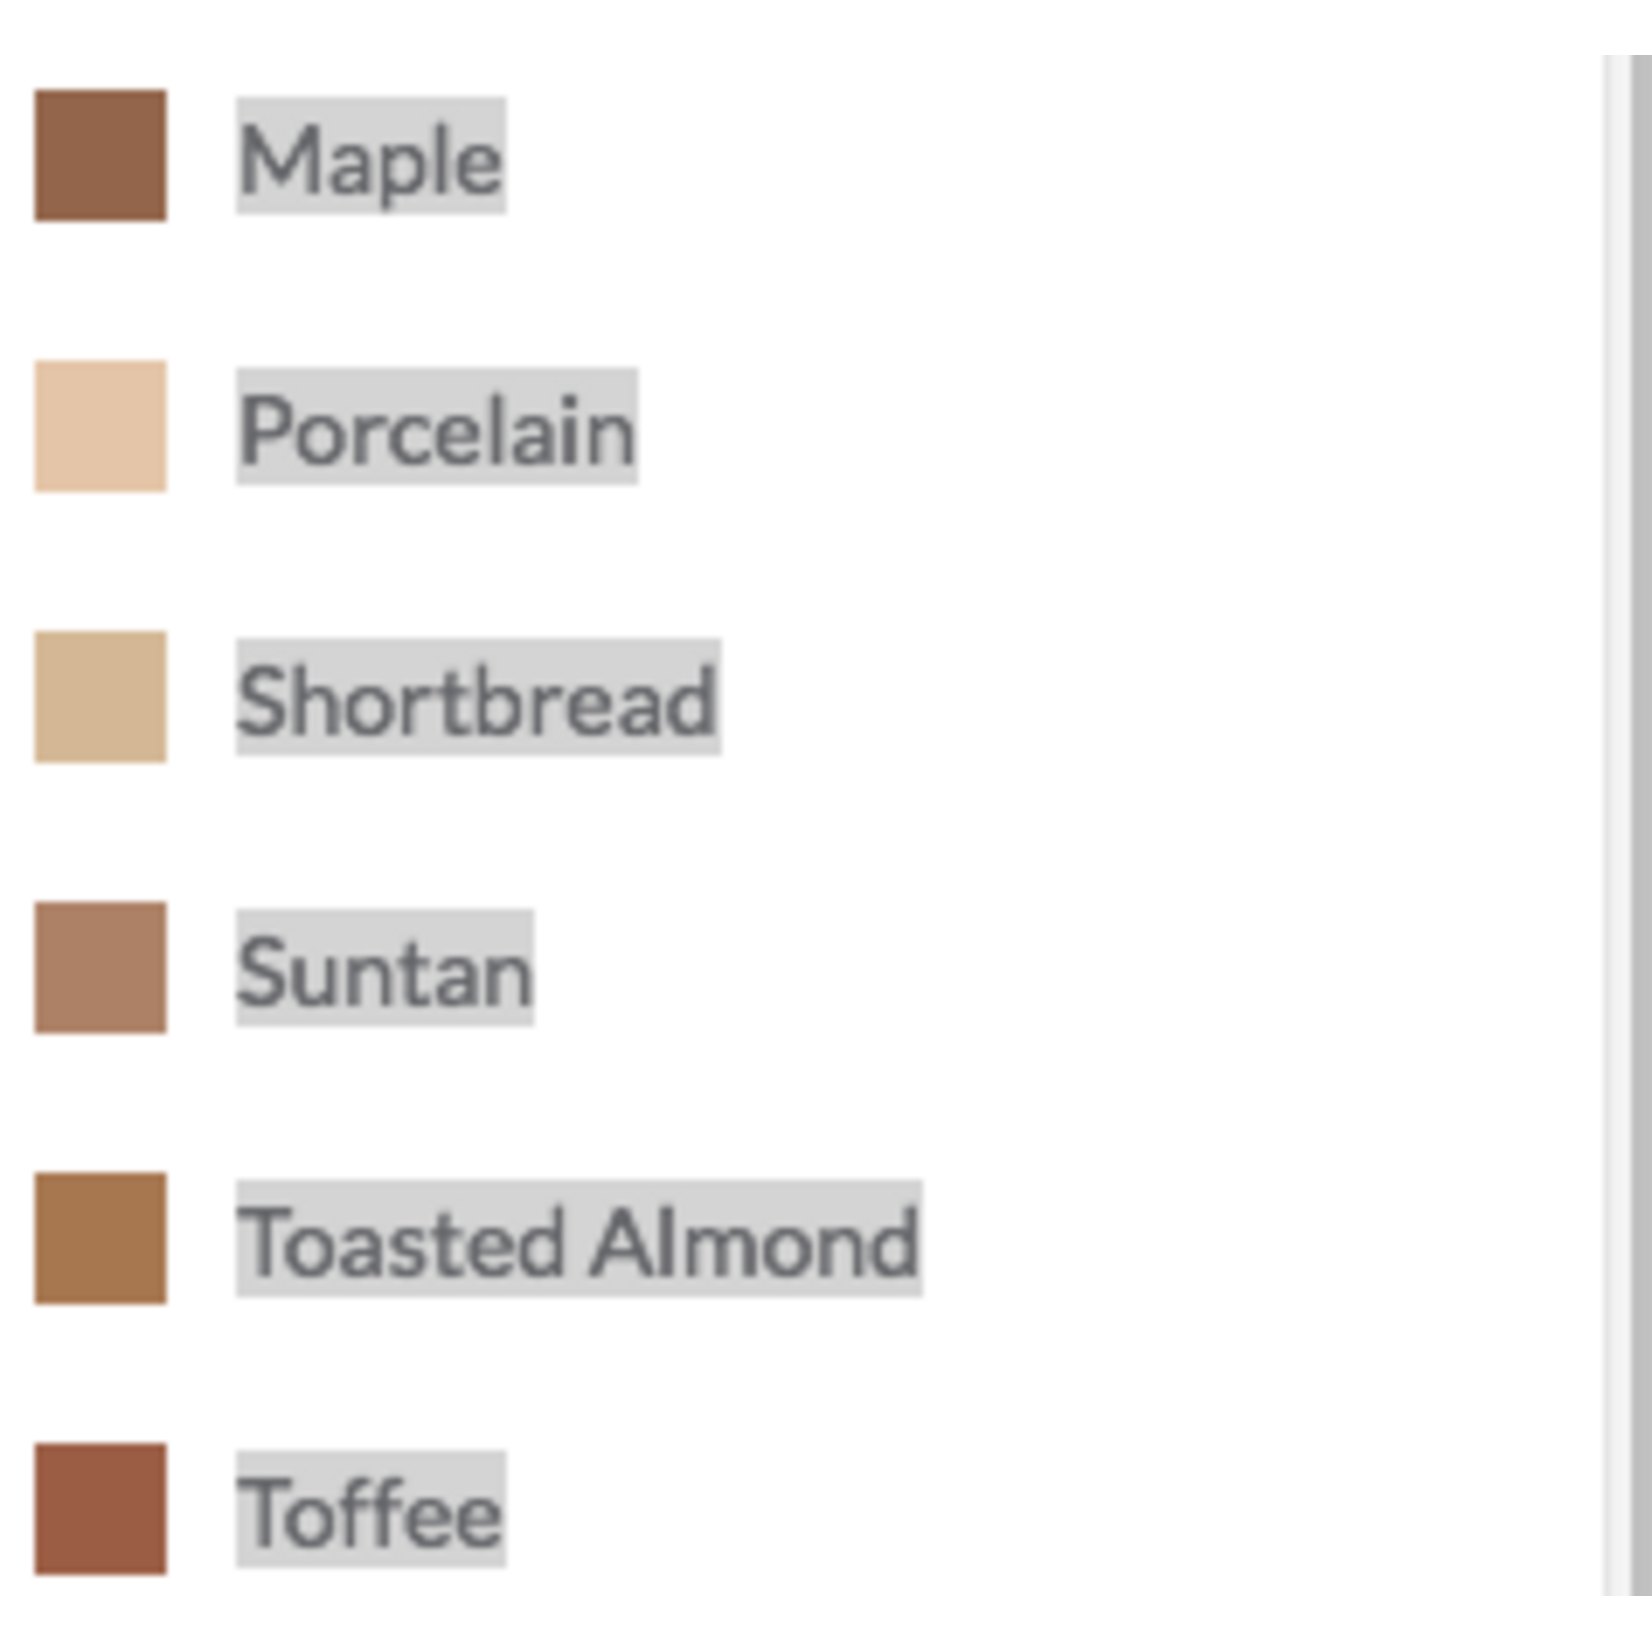
Task: Choose the Shortbread color square
Action: click(x=100, y=697)
